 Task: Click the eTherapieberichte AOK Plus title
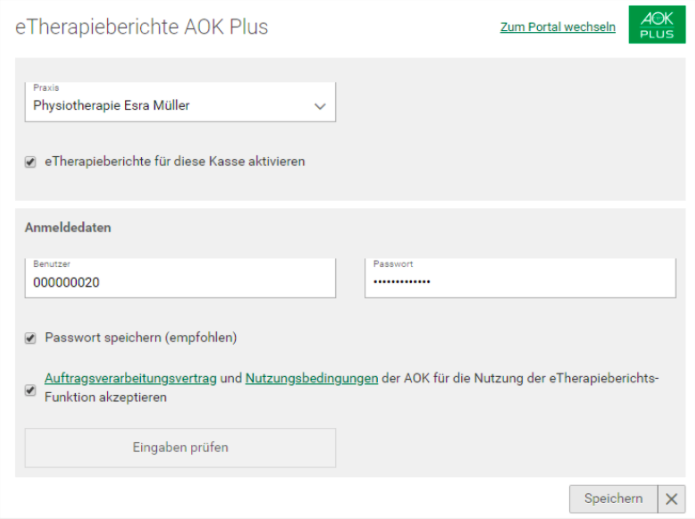[142, 27]
